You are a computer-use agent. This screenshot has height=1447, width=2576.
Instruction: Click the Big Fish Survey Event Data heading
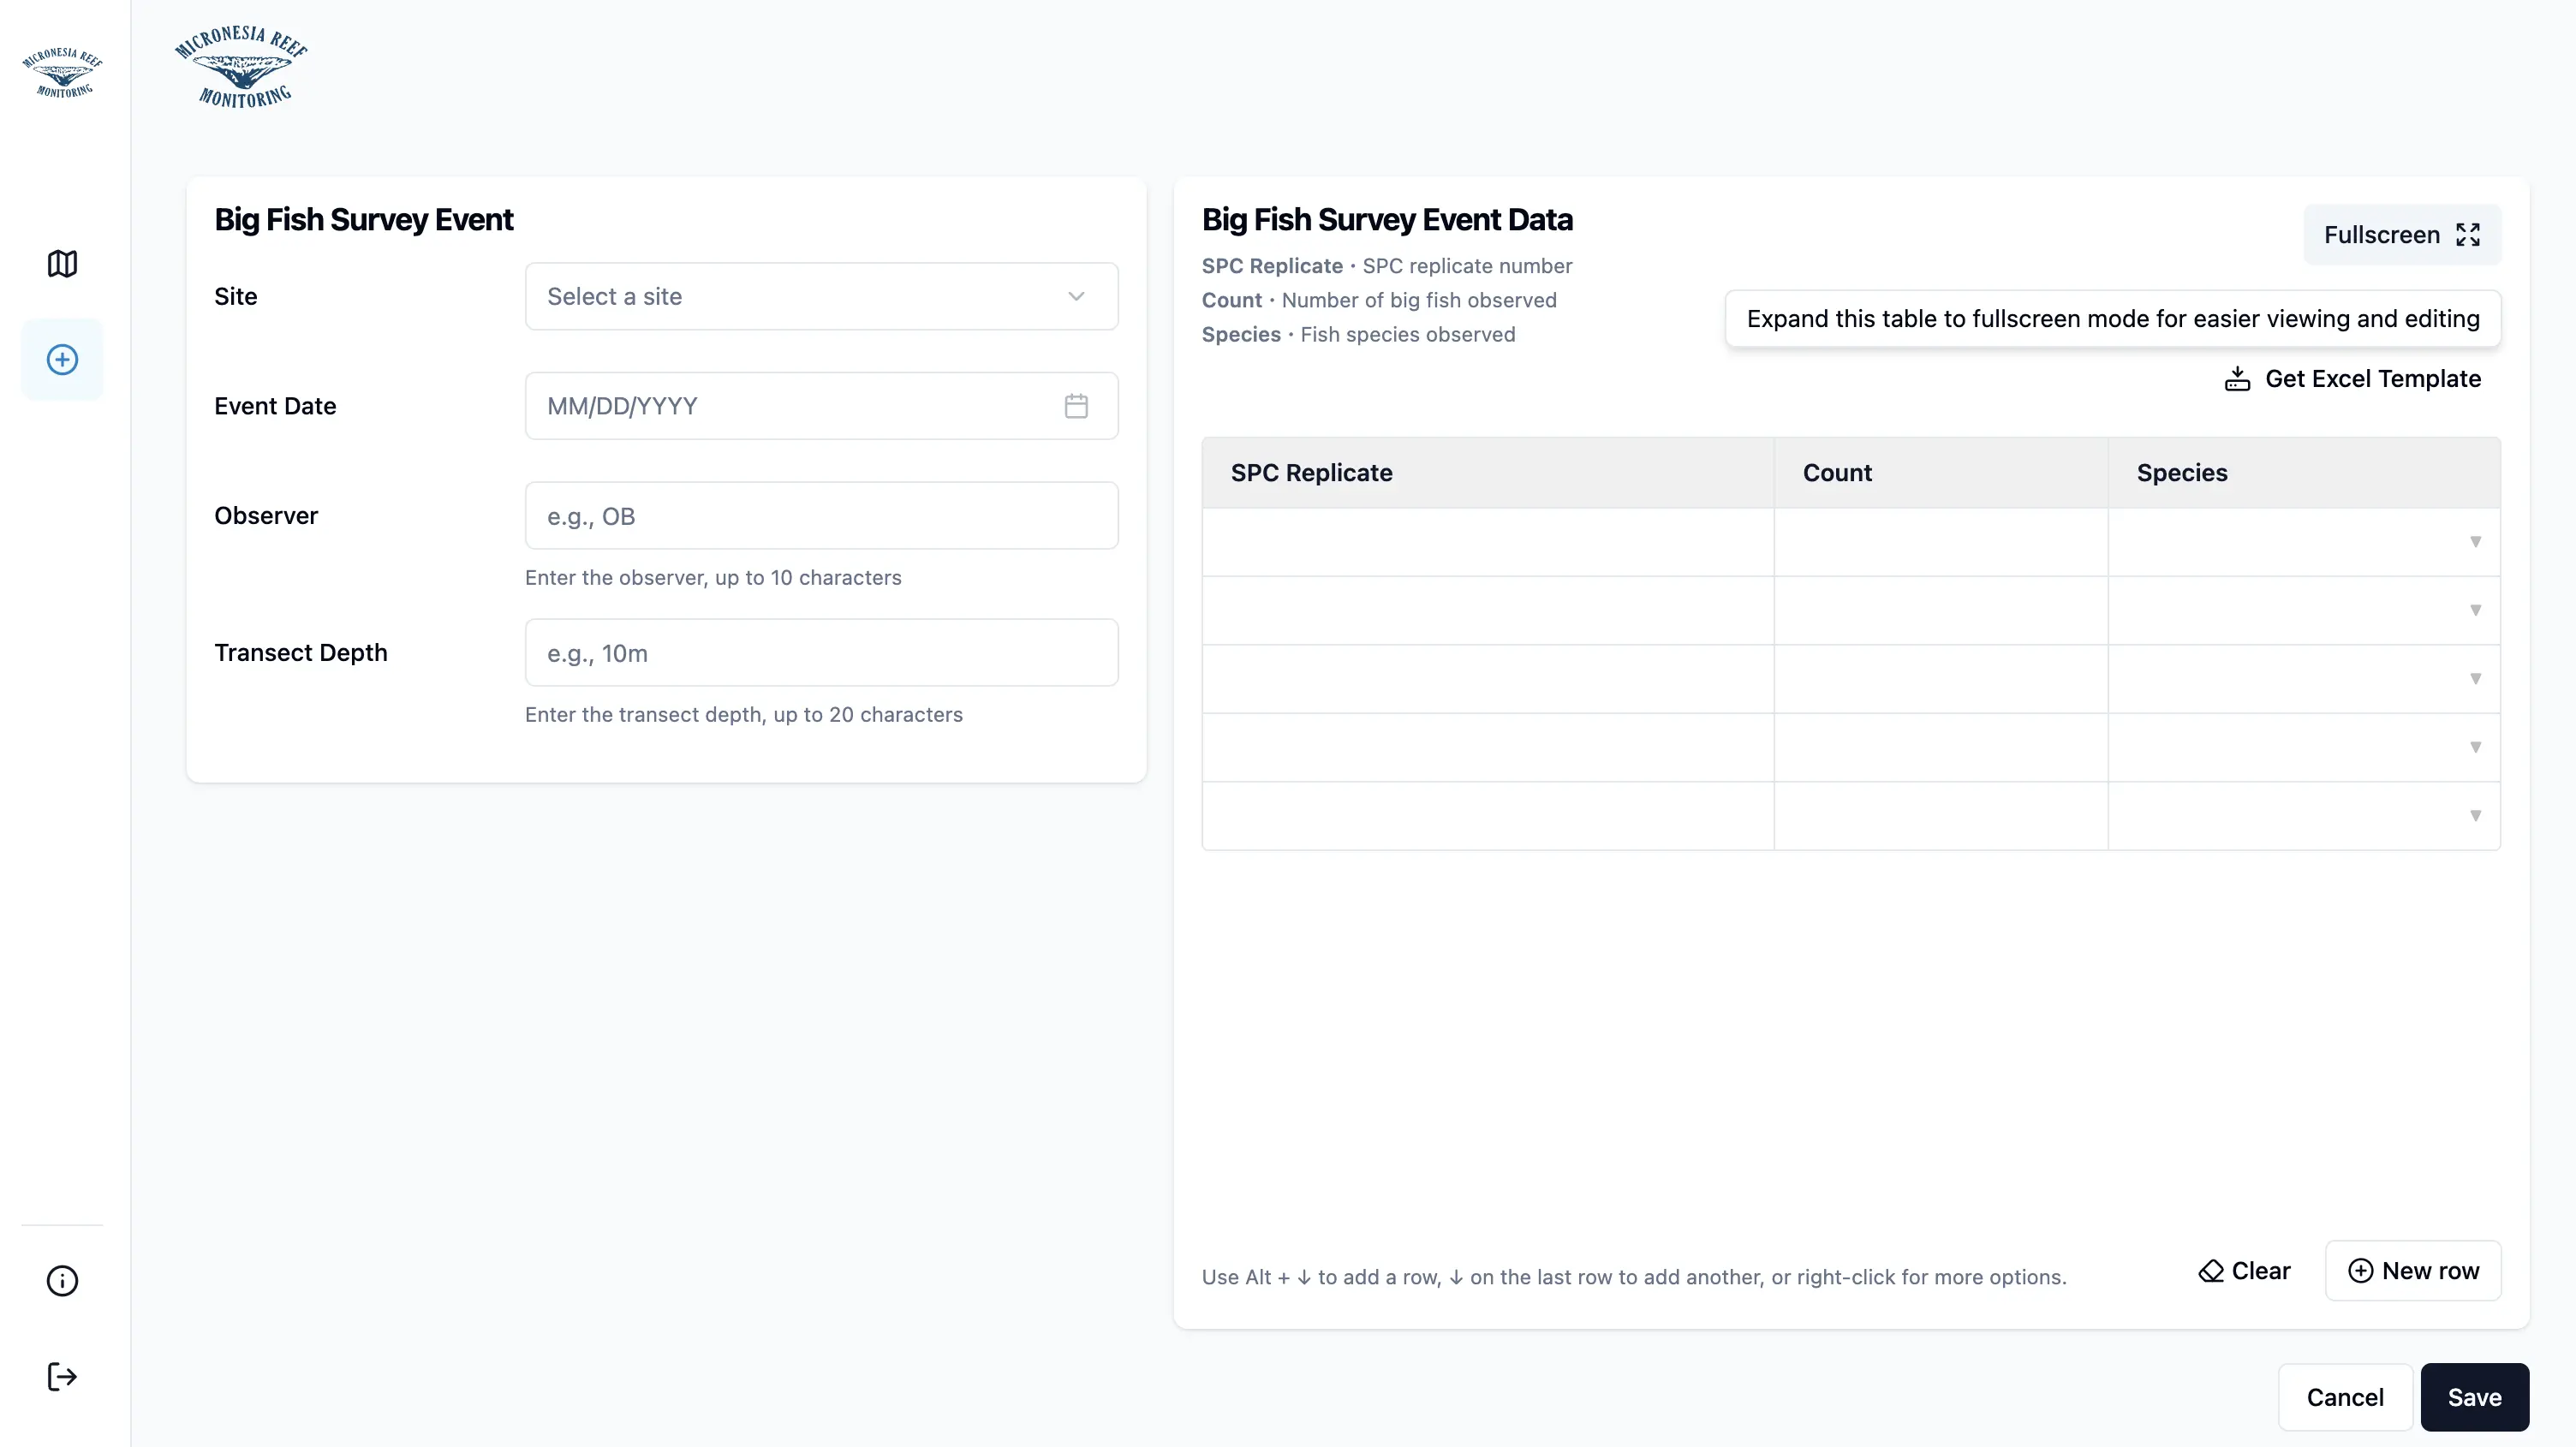click(1387, 220)
